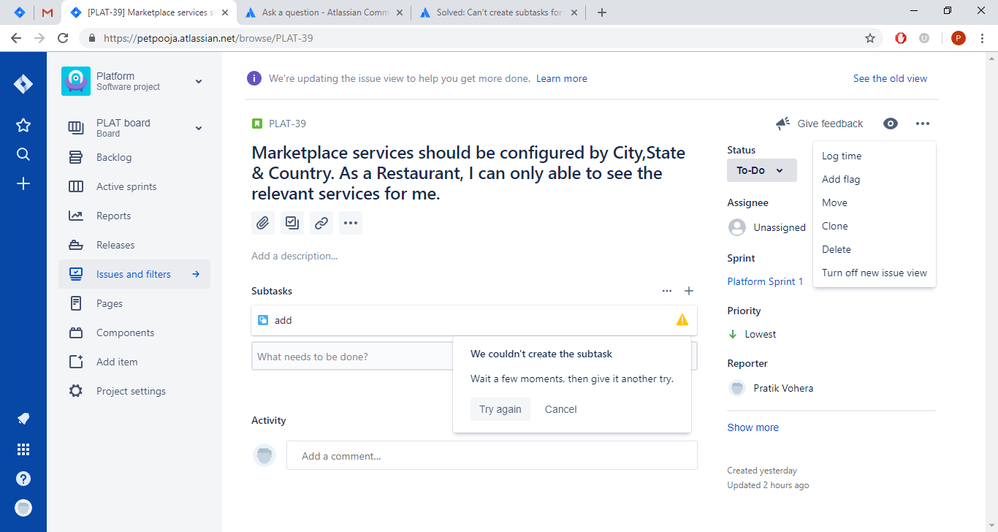Viewport: 998px width, 532px height.
Task: Open starred items from the blue sidebar
Action: tap(23, 125)
